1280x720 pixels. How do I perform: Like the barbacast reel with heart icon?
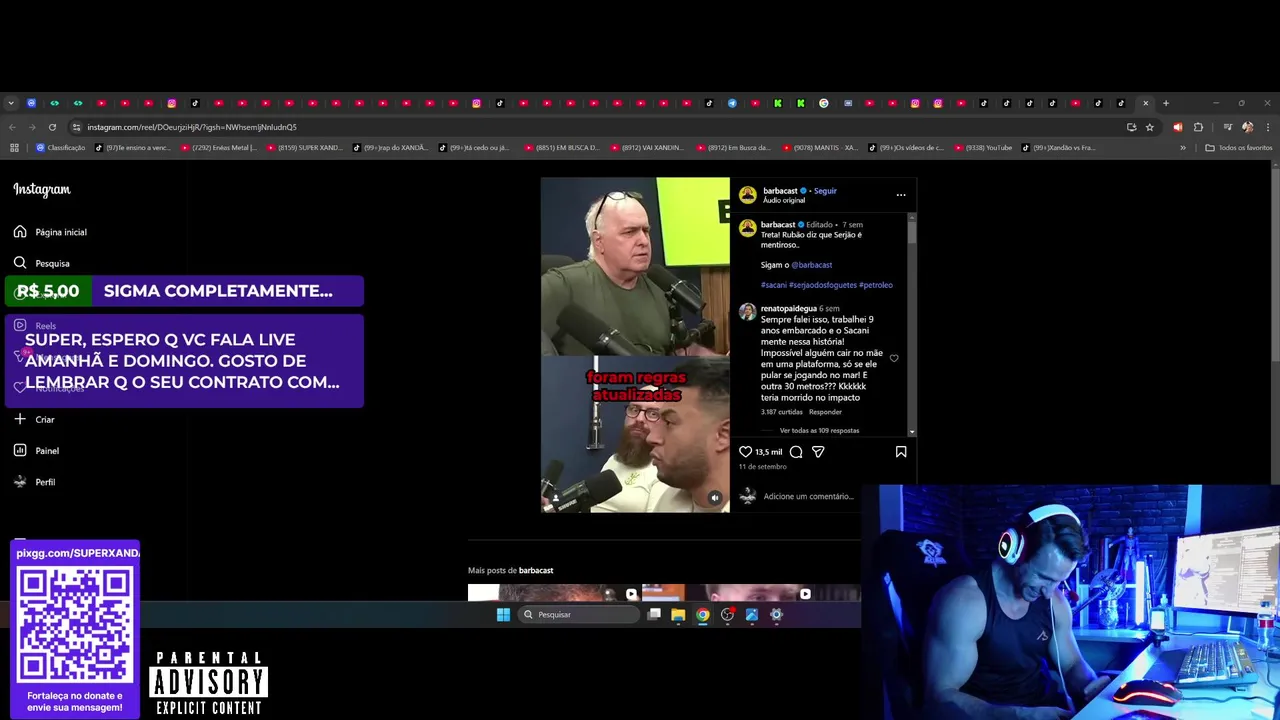745,452
